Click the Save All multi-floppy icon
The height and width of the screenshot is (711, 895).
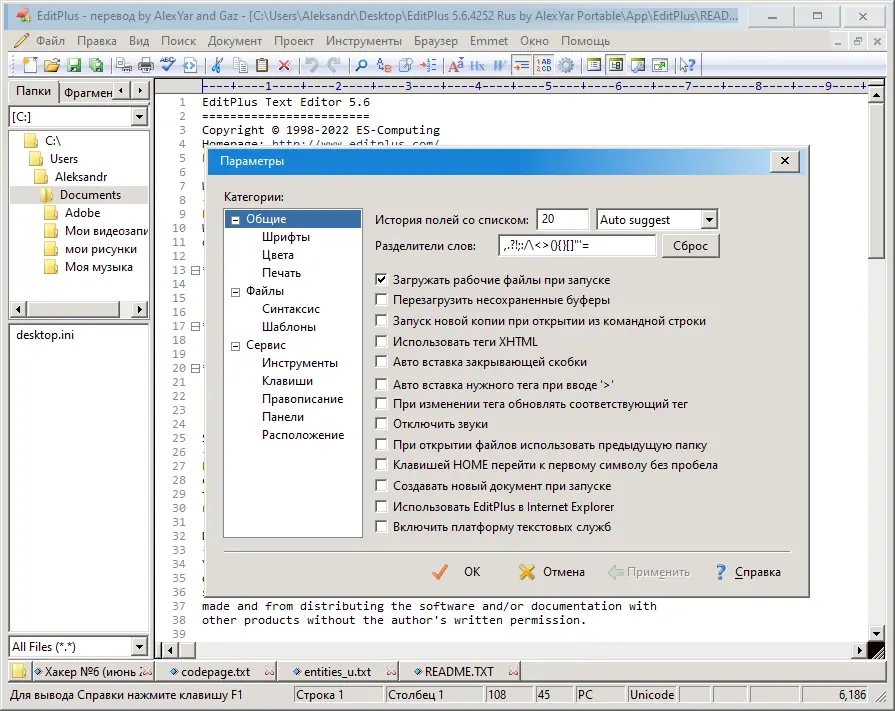tap(96, 65)
